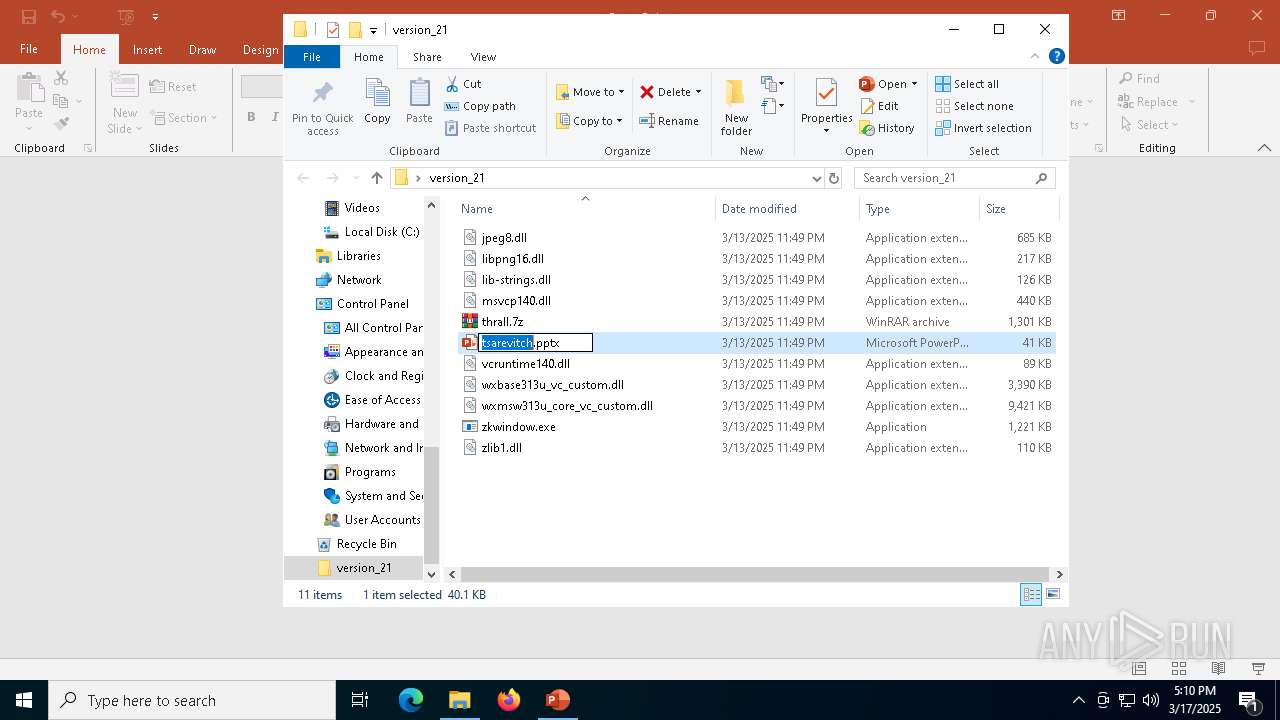Click PowerPoint taskbar icon

coord(557,700)
